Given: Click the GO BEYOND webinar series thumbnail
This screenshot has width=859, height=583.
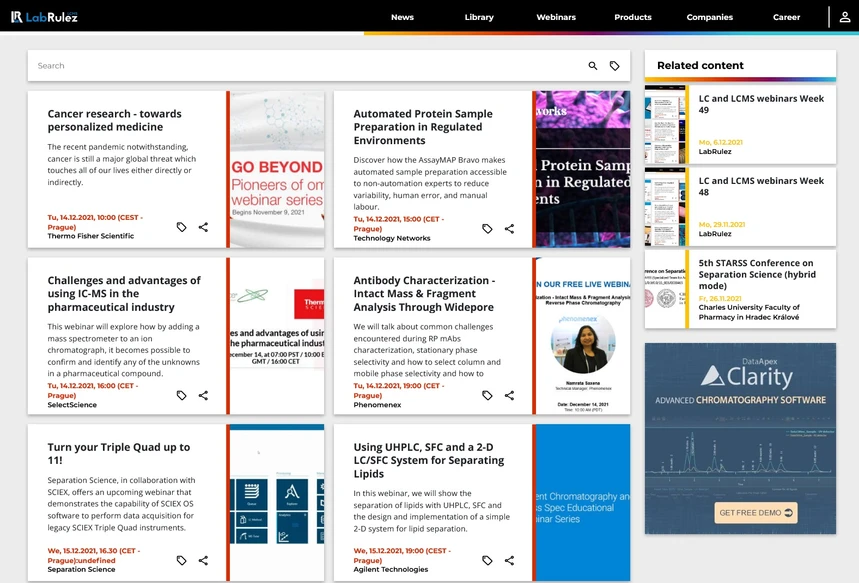Looking at the screenshot, I should tap(277, 169).
